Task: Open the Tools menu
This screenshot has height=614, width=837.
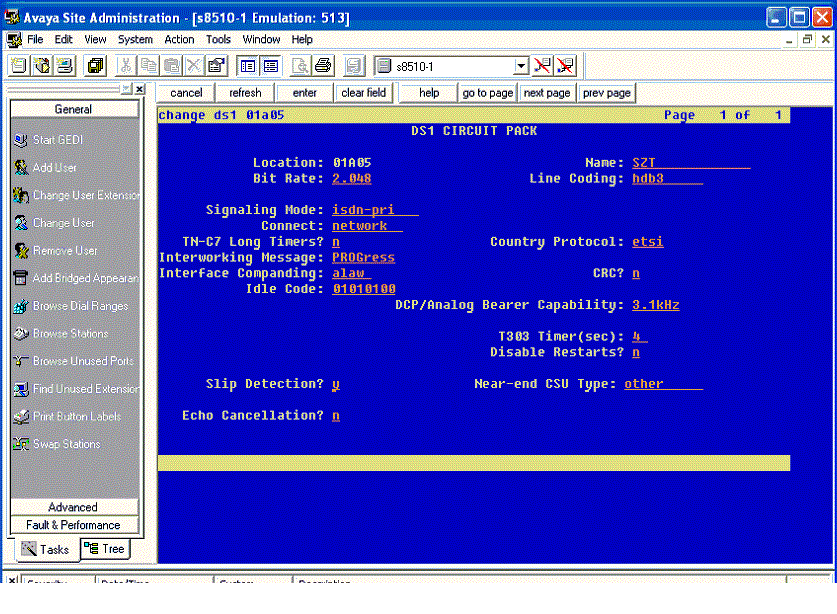Action: coord(218,40)
